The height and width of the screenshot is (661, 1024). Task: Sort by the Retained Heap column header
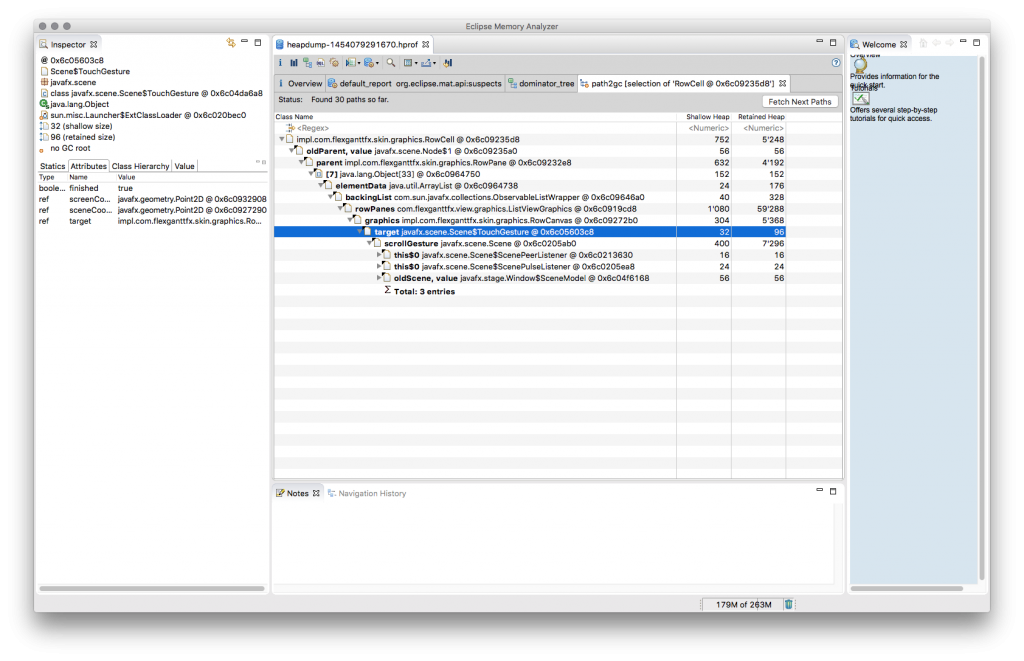759,117
